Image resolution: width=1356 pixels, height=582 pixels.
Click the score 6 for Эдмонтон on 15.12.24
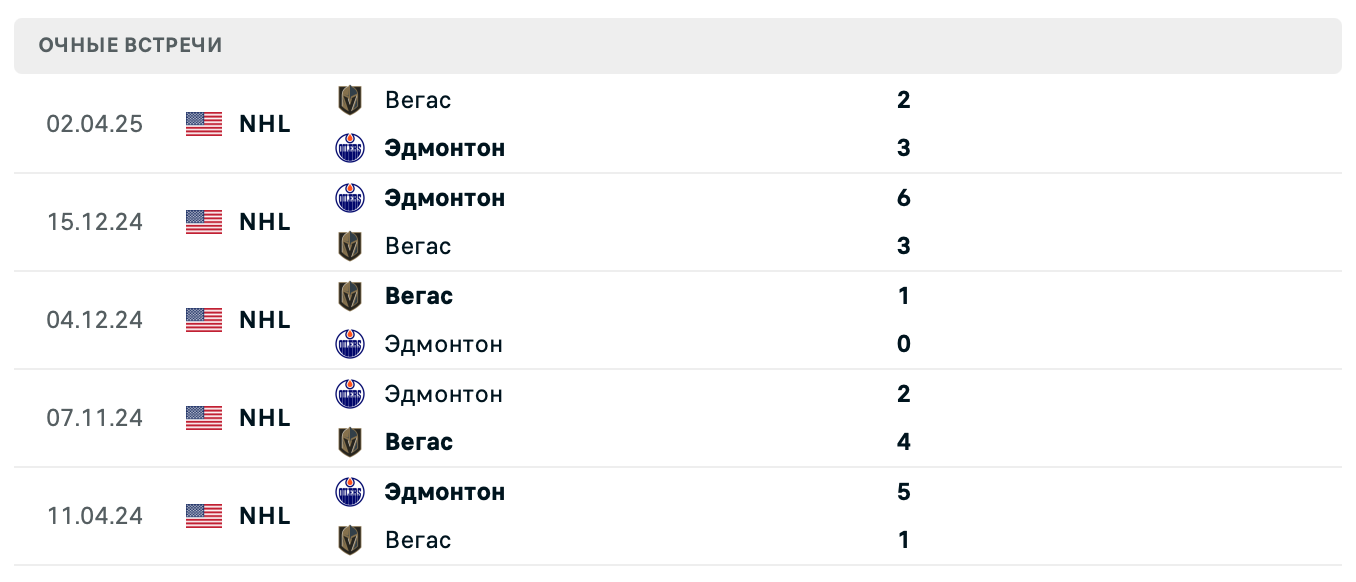pyautogui.click(x=903, y=198)
